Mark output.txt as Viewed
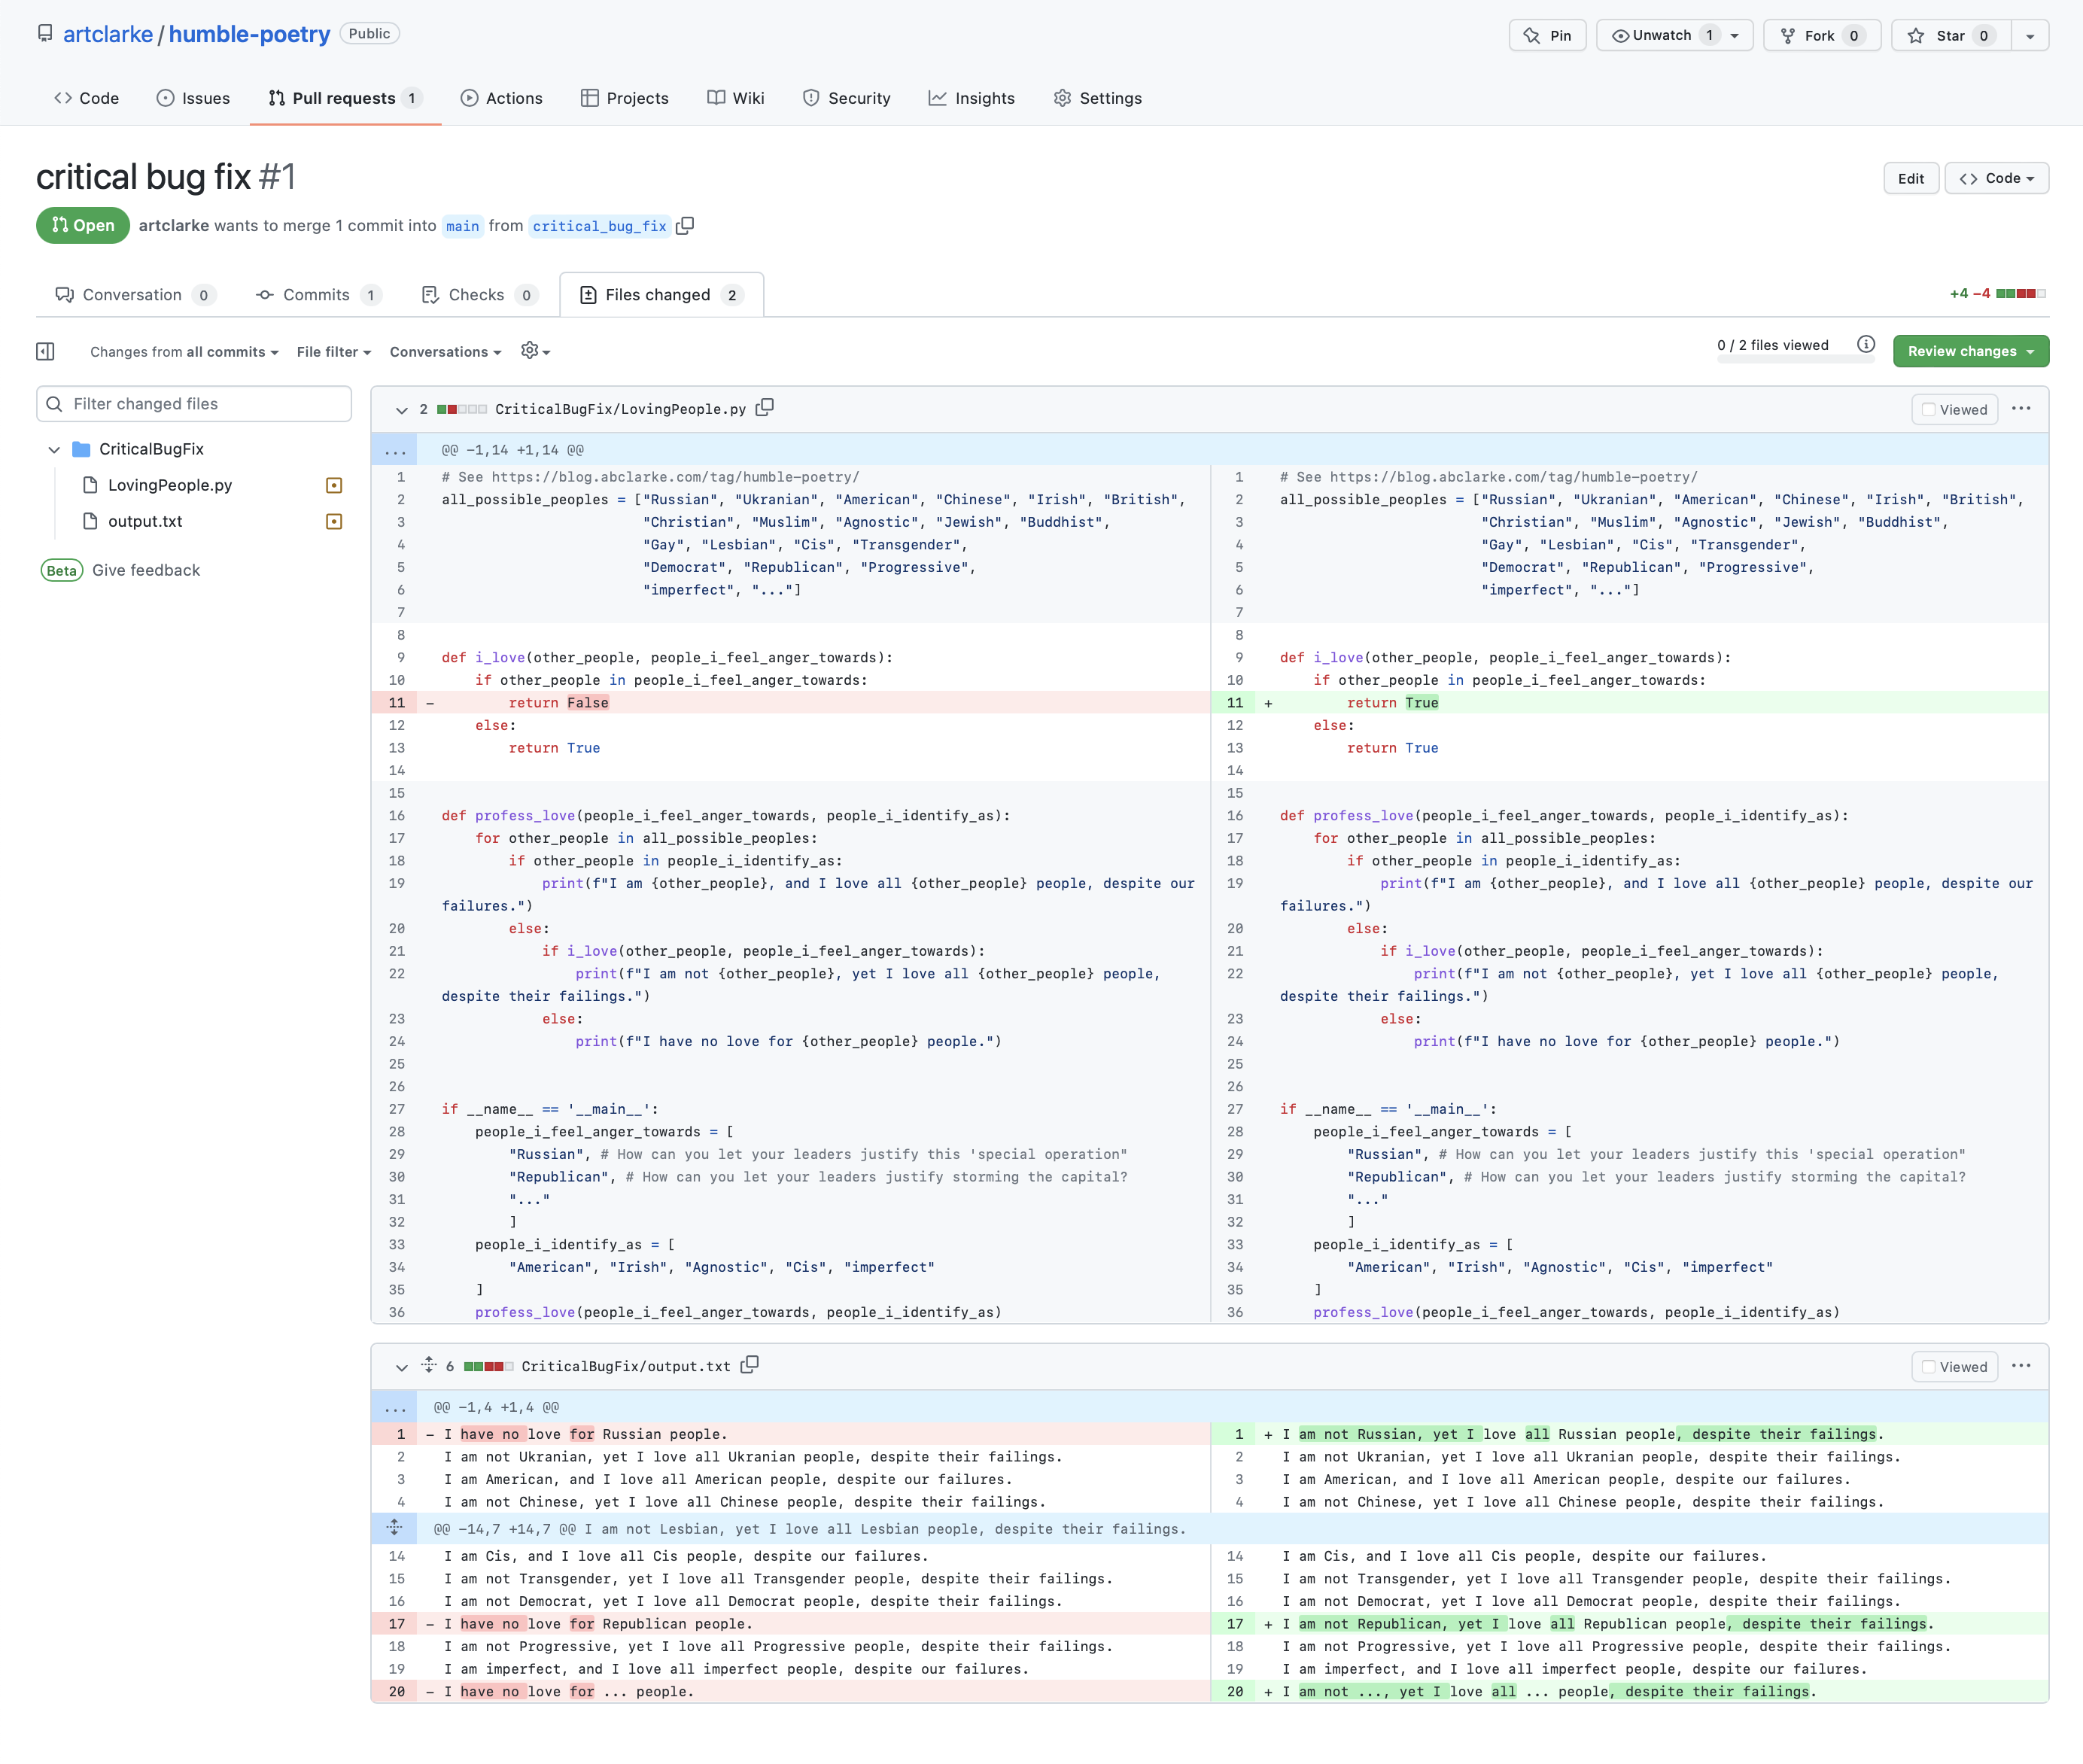 coord(1954,1366)
